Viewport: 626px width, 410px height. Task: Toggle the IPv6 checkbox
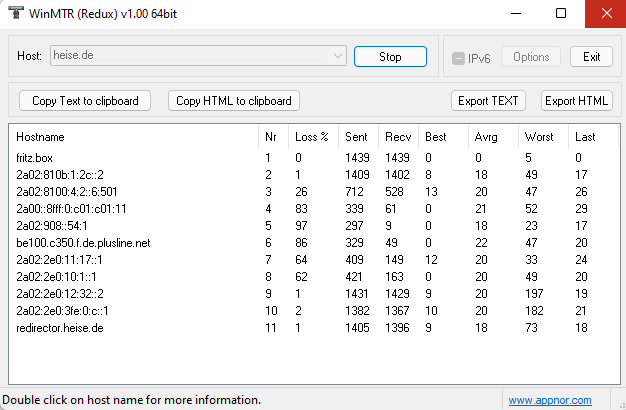(x=459, y=57)
